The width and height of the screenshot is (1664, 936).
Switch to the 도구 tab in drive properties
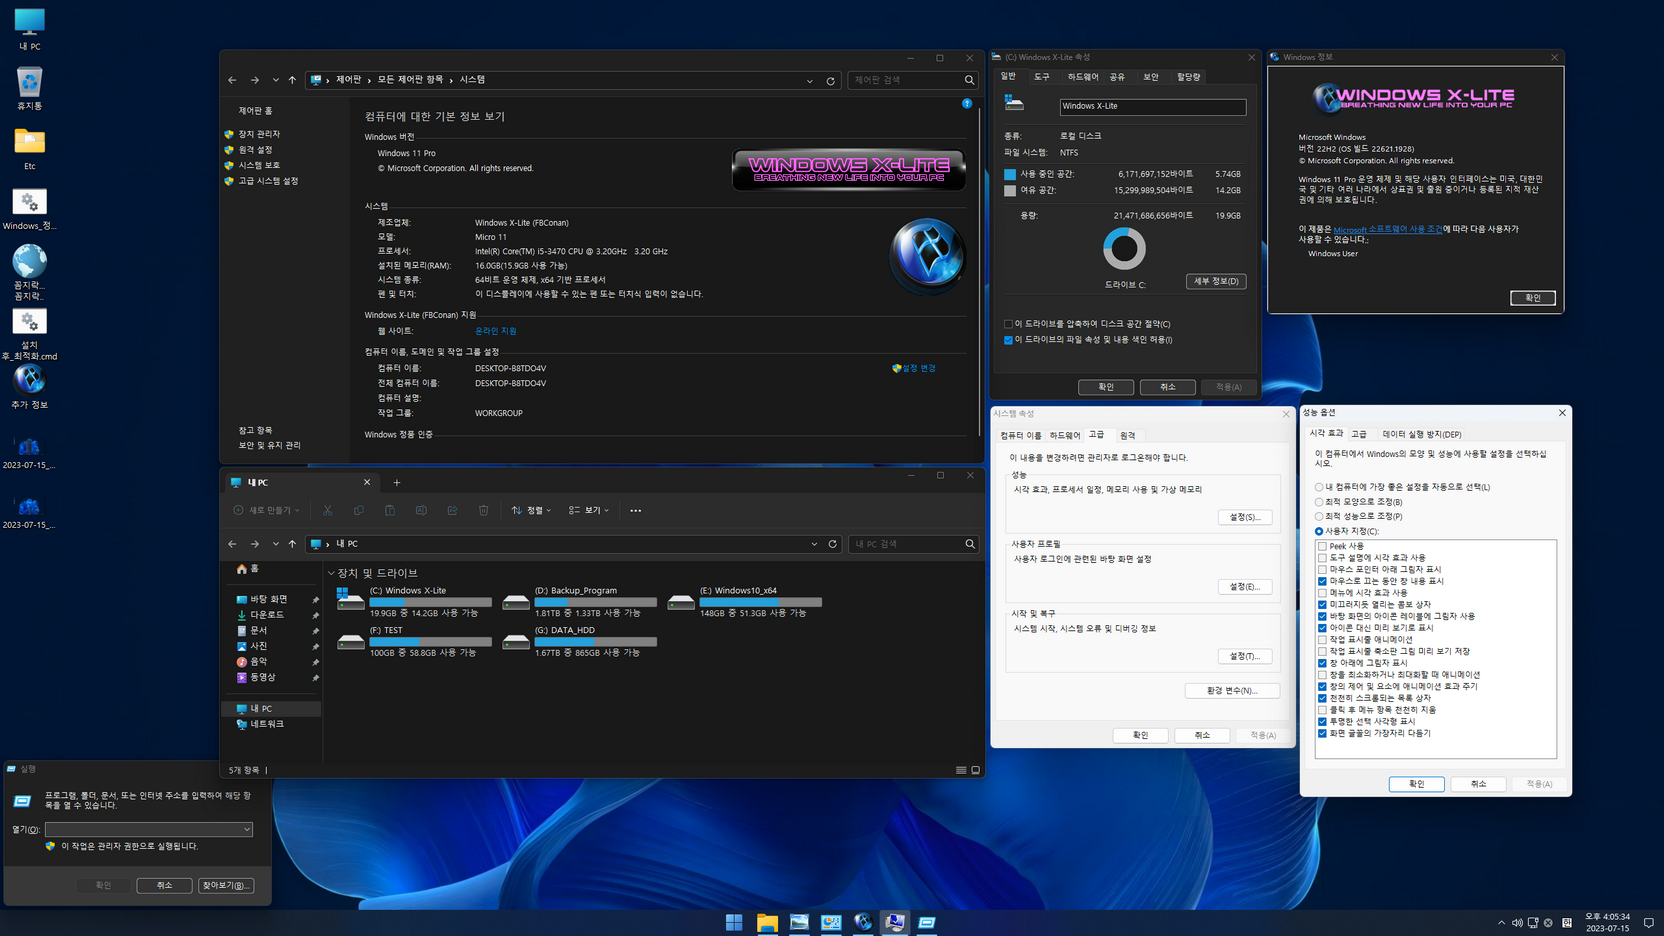pos(1042,77)
